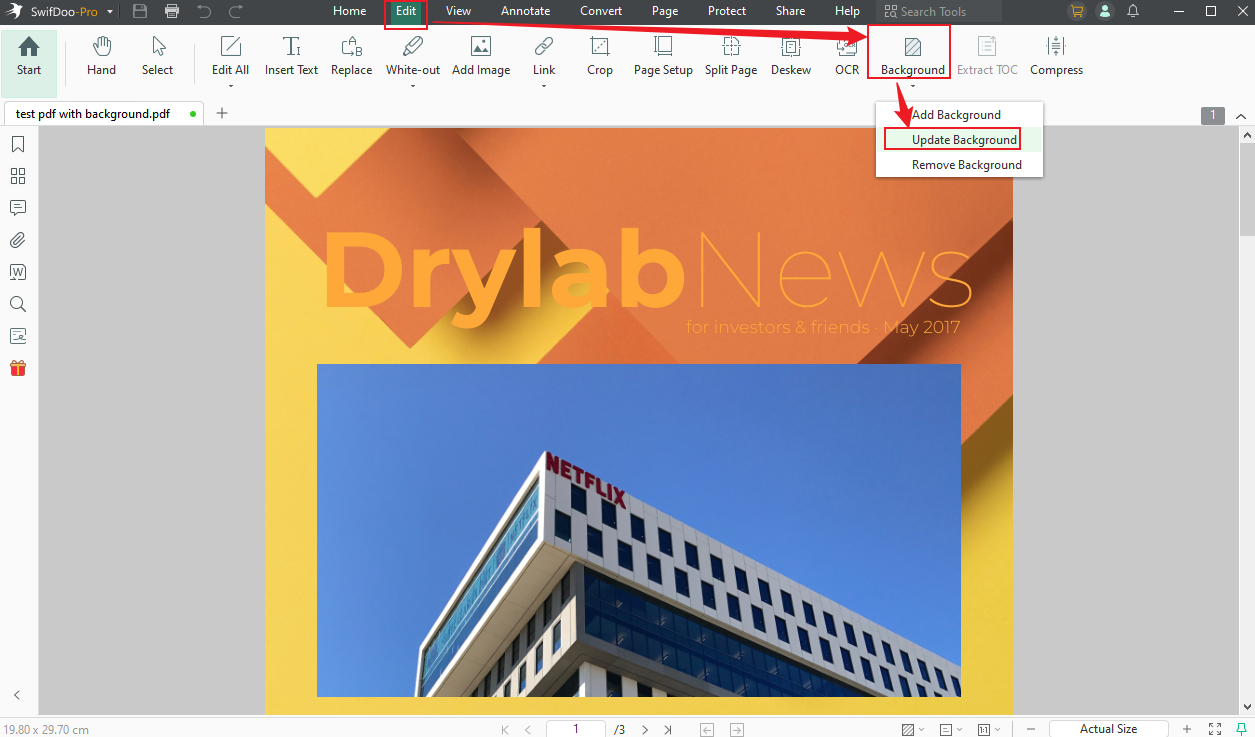
Task: Expand the Edit All dropdown arrow
Action: pyautogui.click(x=230, y=86)
